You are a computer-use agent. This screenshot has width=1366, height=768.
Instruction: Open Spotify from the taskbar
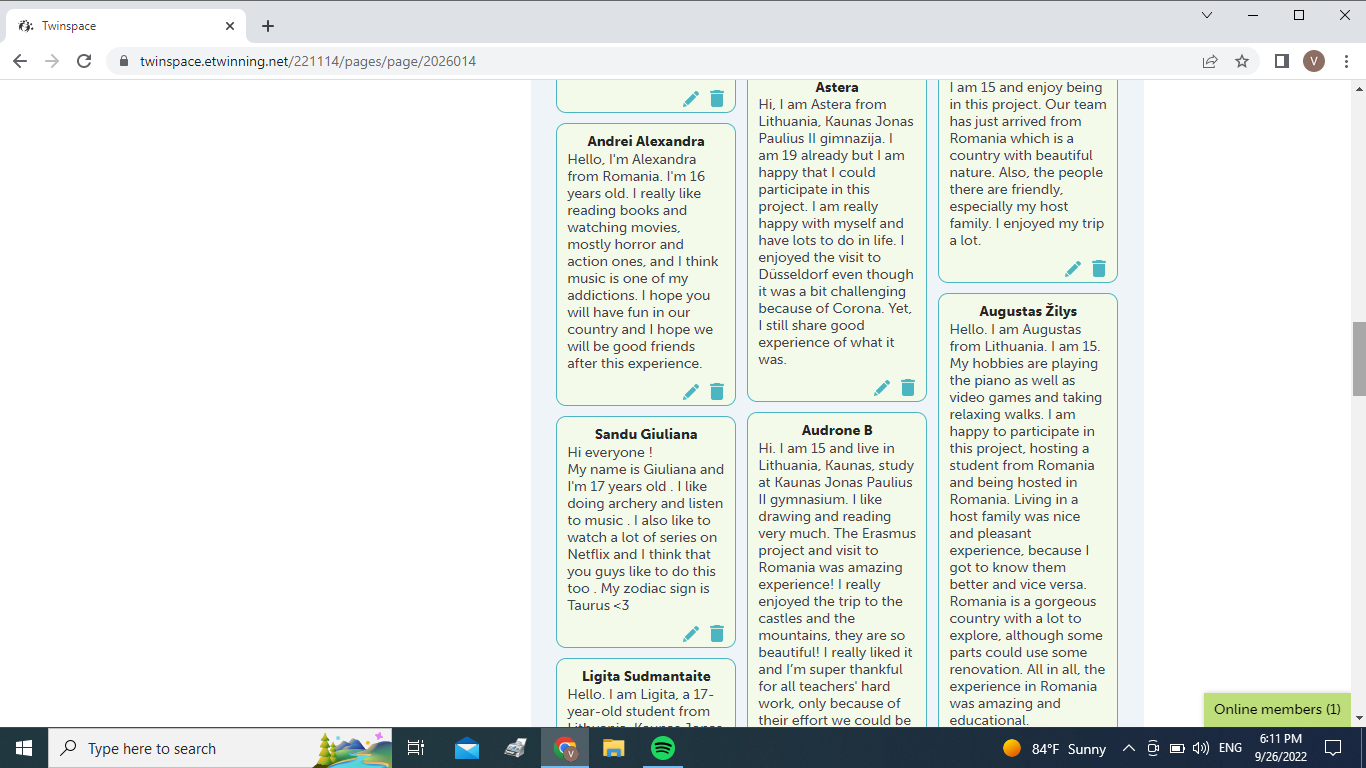[x=662, y=748]
